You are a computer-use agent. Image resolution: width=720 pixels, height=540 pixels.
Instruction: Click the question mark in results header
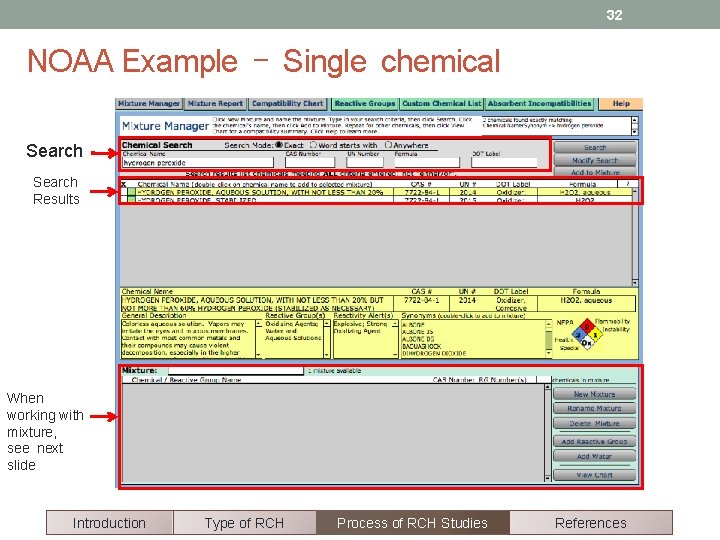627,184
